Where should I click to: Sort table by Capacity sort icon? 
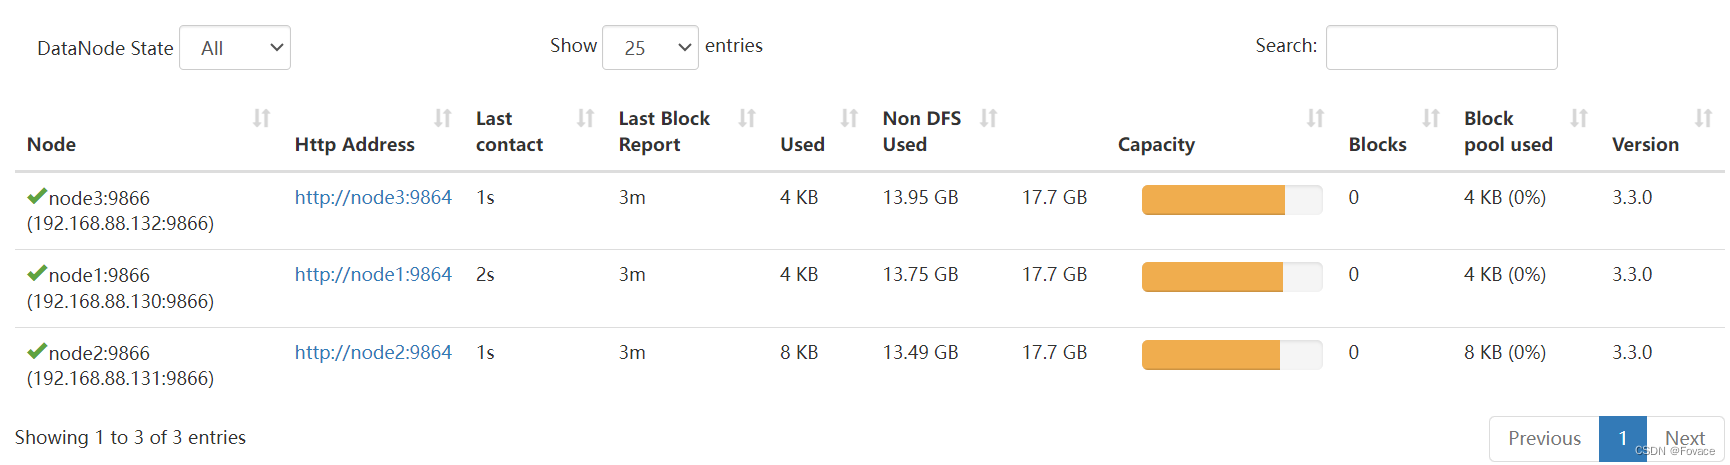pyautogui.click(x=1316, y=119)
